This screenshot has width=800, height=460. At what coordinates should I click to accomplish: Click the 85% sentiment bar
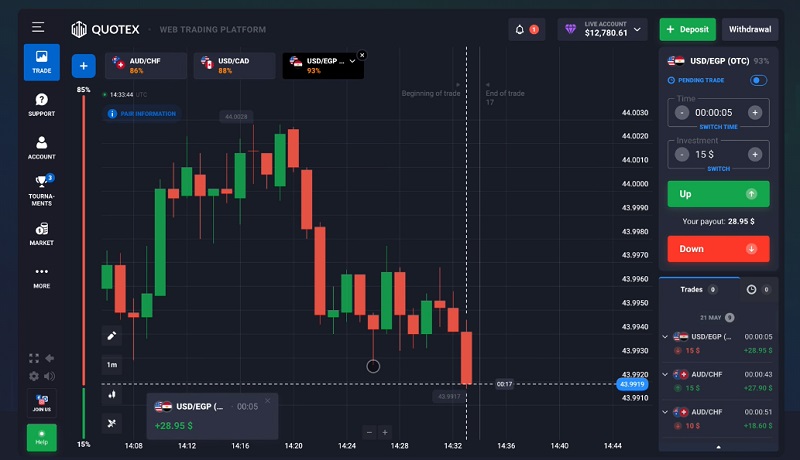[x=84, y=240]
